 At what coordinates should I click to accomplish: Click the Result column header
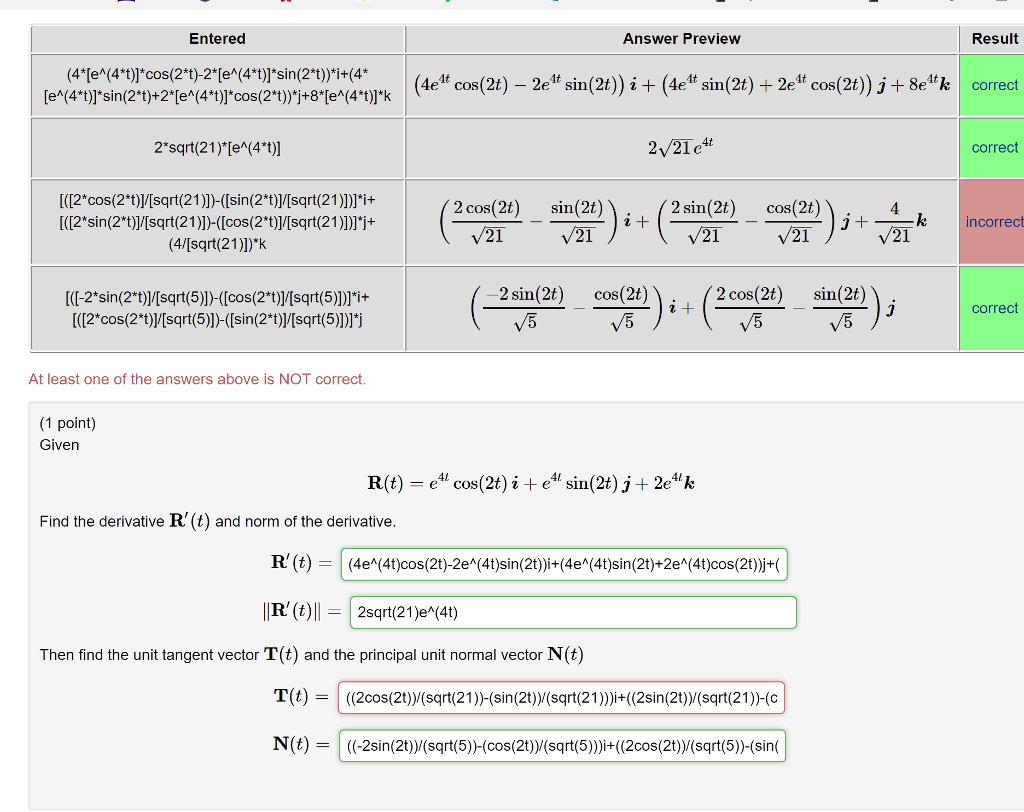tap(994, 39)
